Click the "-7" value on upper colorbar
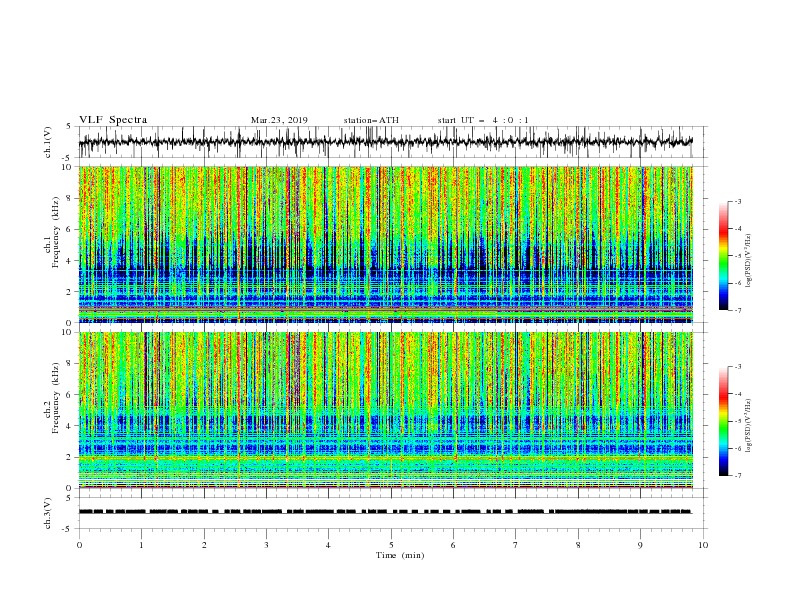This screenshot has height=612, width=792. tap(738, 310)
